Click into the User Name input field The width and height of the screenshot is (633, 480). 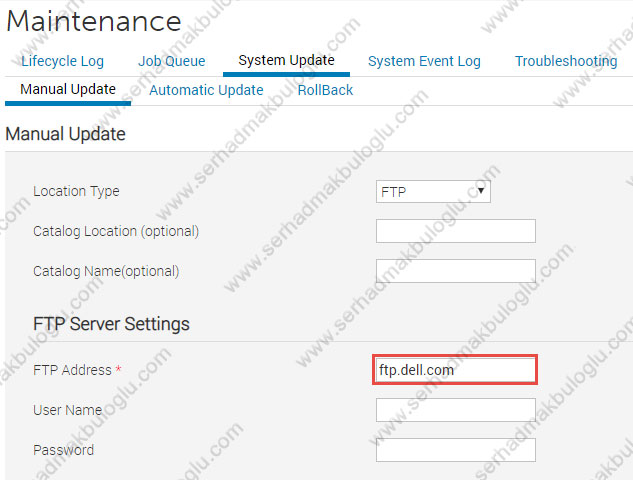pyautogui.click(x=456, y=410)
